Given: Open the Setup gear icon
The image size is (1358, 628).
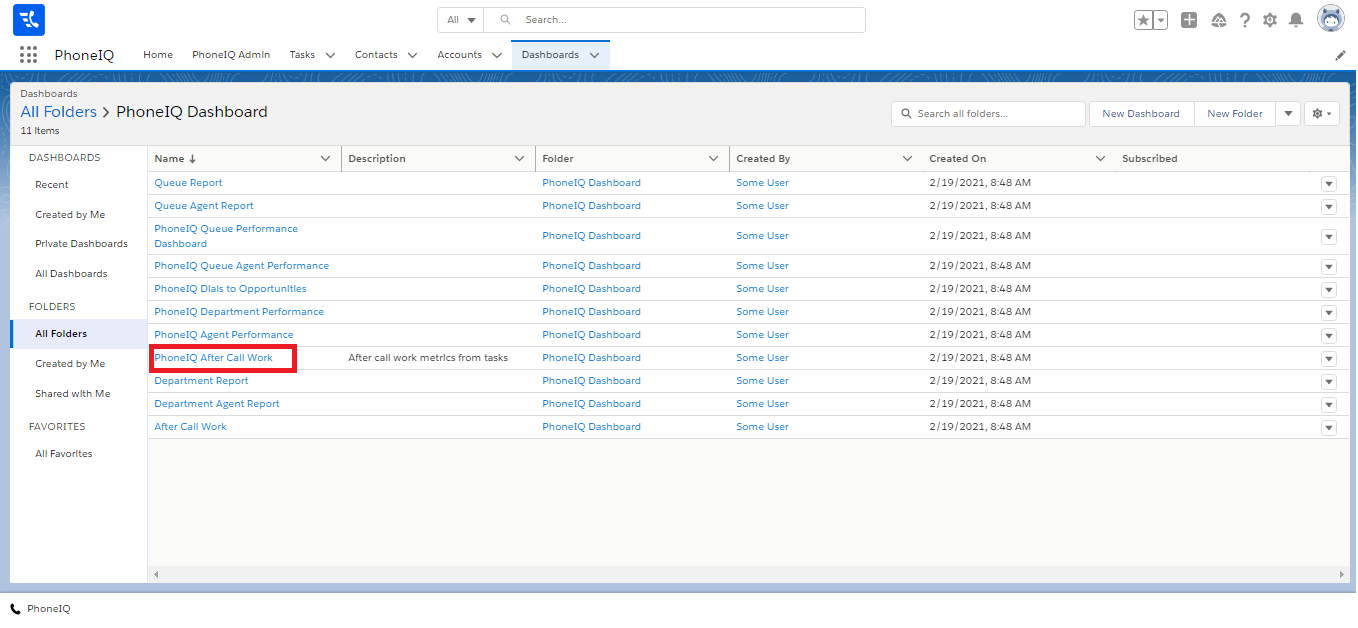Looking at the screenshot, I should pyautogui.click(x=1270, y=20).
